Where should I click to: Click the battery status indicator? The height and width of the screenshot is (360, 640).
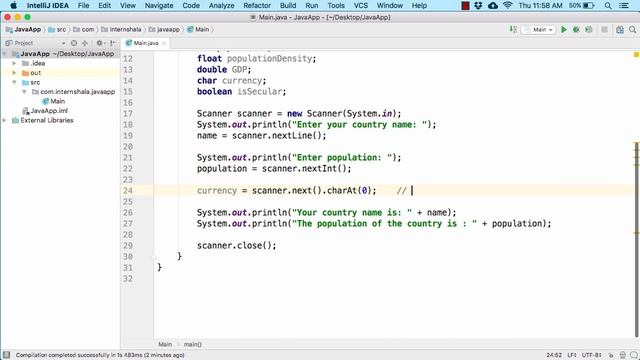point(581,6)
